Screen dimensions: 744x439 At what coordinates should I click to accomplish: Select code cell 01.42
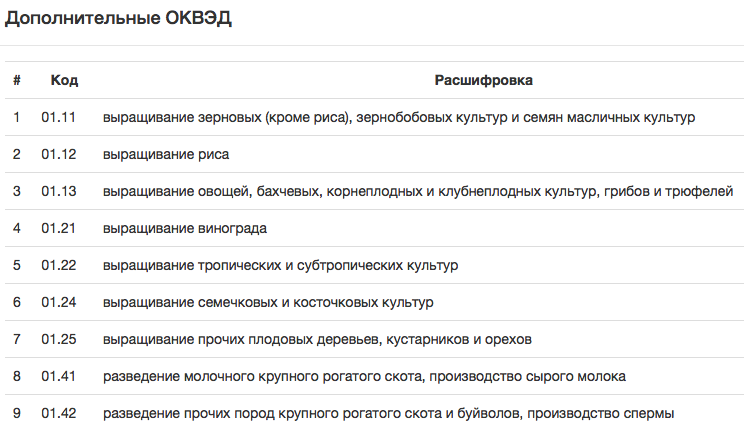(59, 413)
